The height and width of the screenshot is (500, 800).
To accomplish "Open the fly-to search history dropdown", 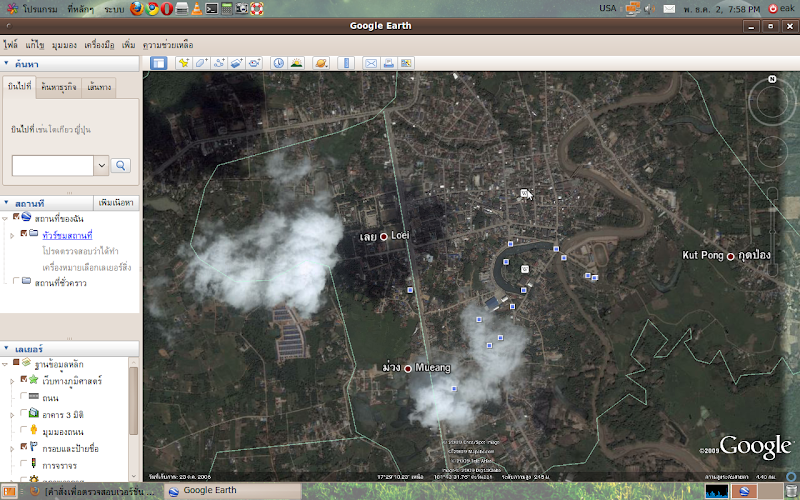I will tap(102, 165).
